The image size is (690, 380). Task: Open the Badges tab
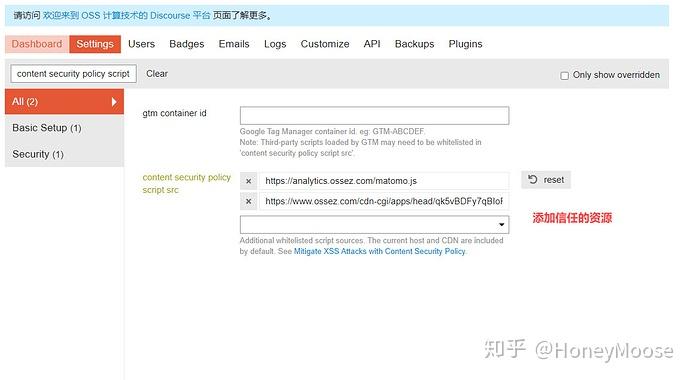(187, 44)
